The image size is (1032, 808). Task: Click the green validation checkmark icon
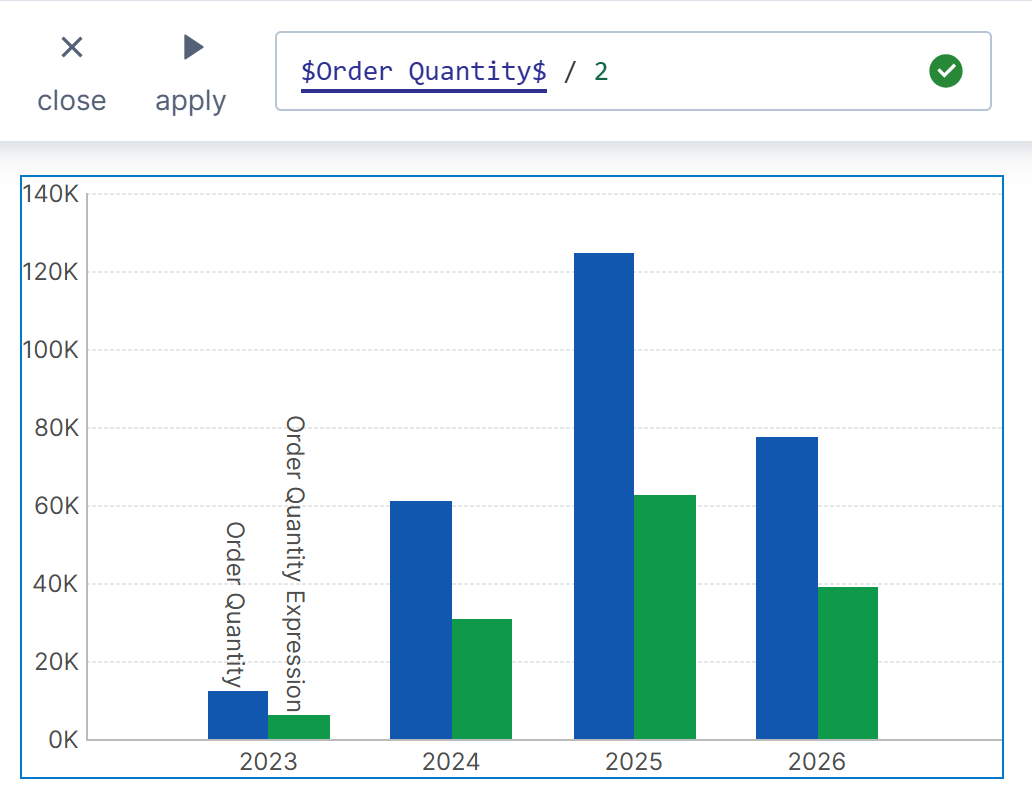pos(945,71)
